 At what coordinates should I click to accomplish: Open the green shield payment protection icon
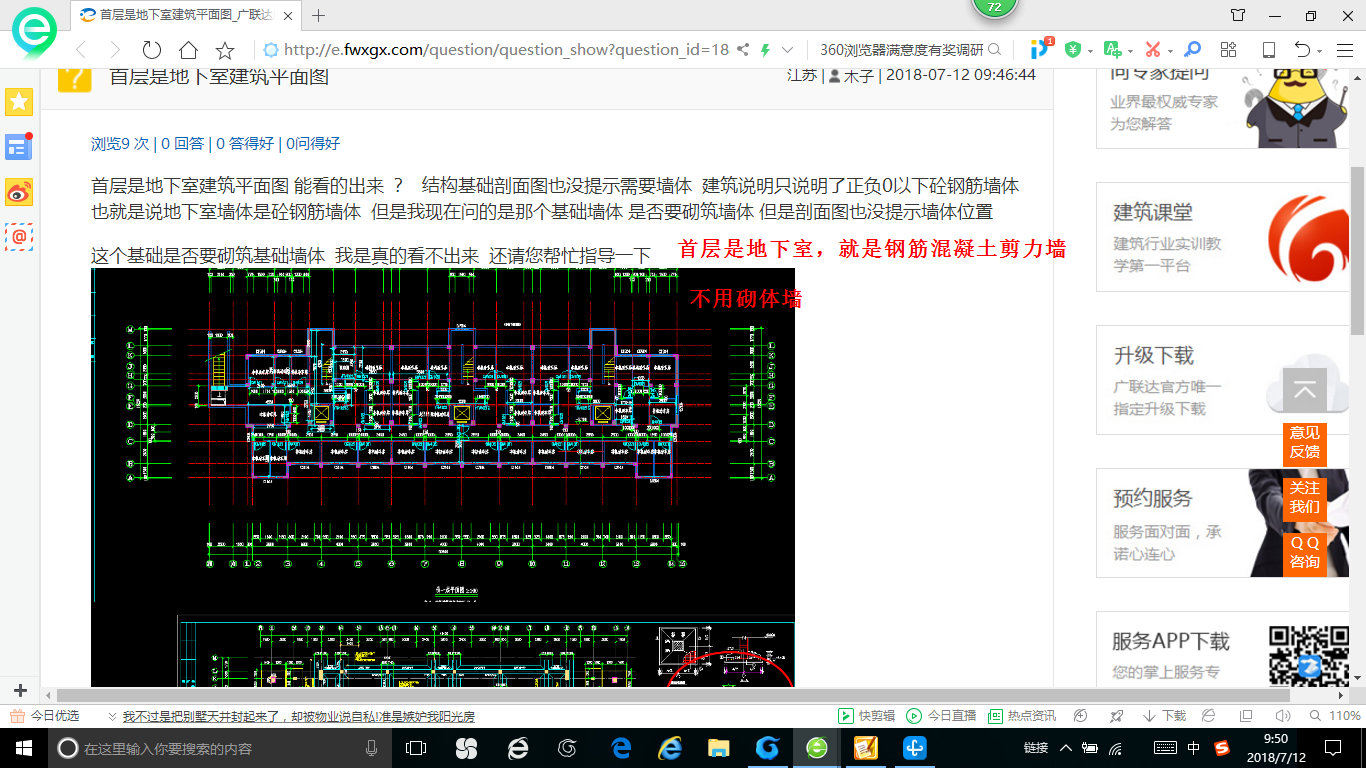point(1072,50)
